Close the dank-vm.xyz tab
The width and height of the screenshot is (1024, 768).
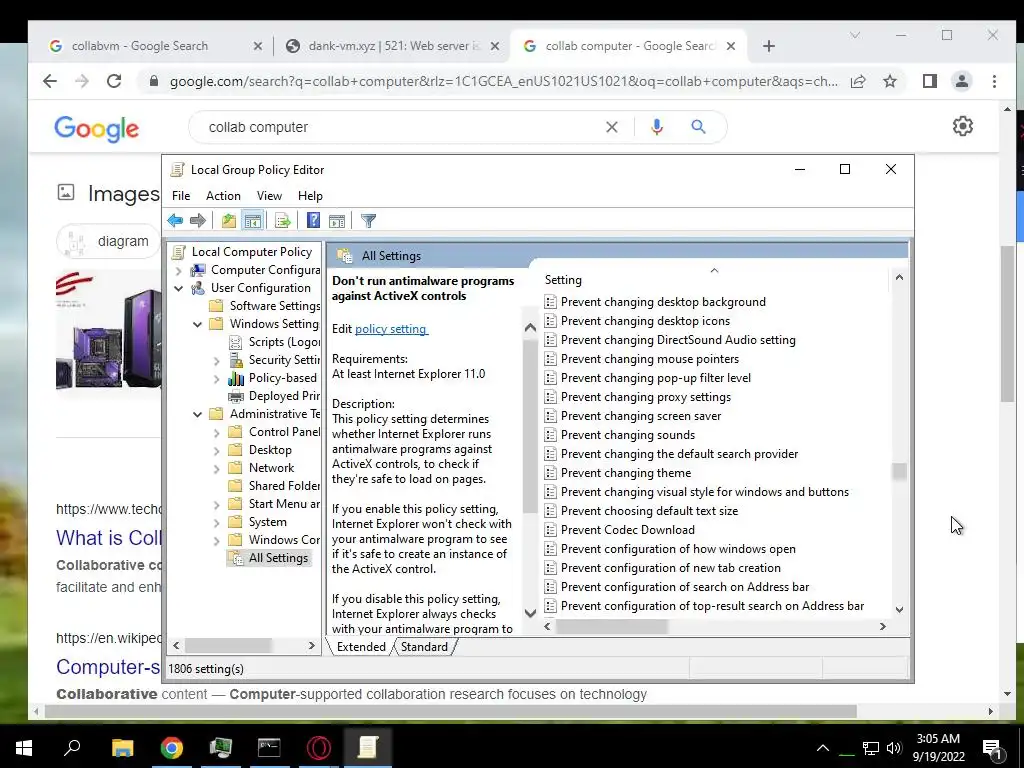click(x=494, y=46)
